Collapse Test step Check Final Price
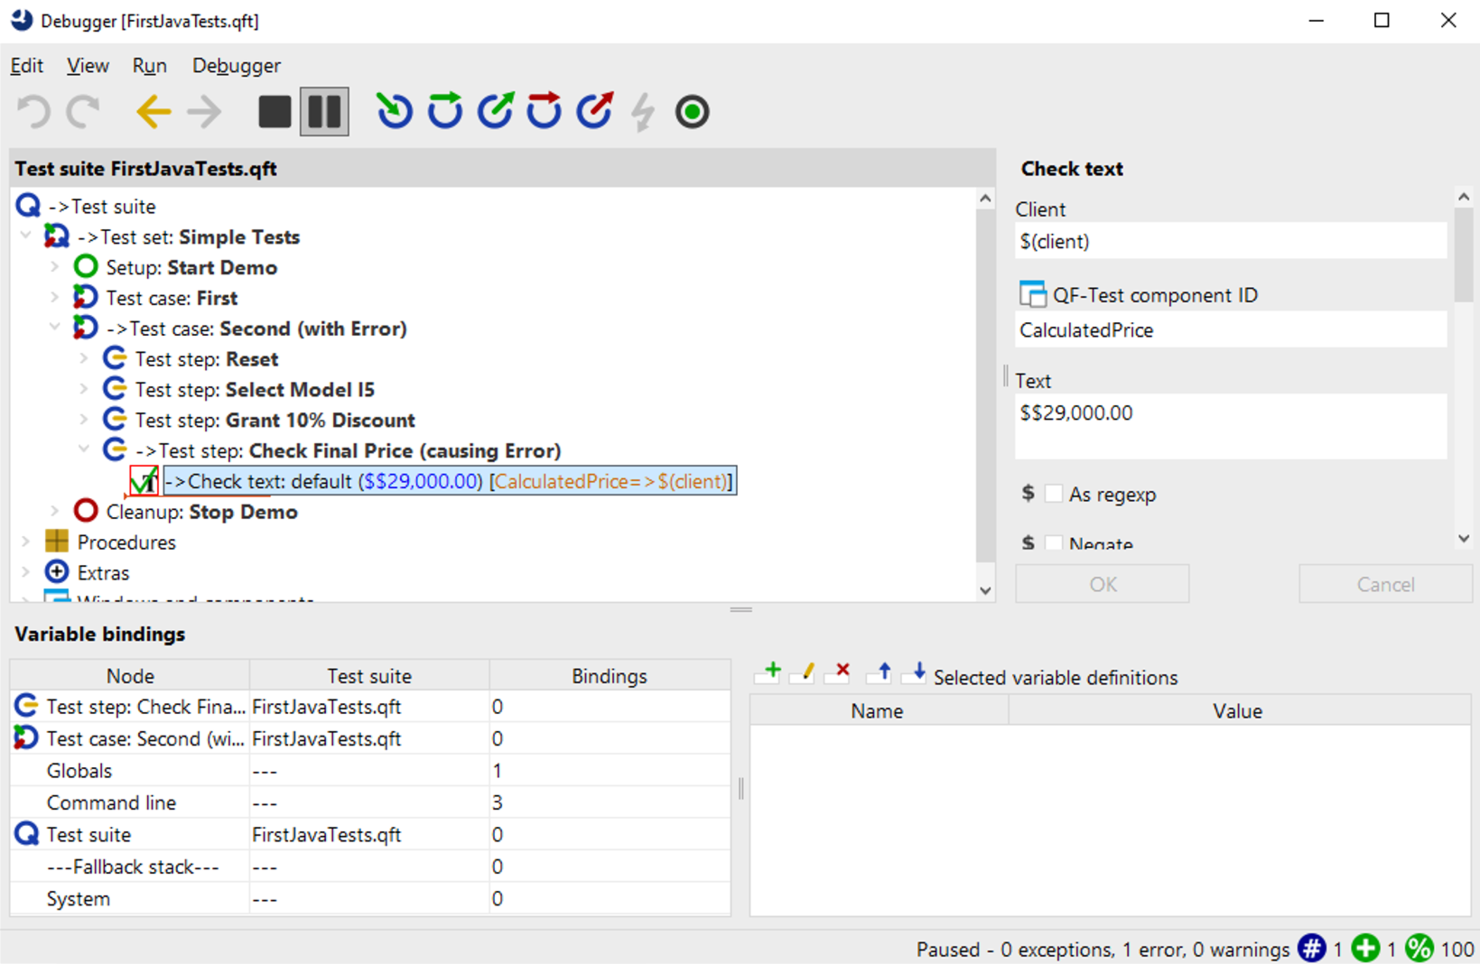1480x964 pixels. [84, 450]
